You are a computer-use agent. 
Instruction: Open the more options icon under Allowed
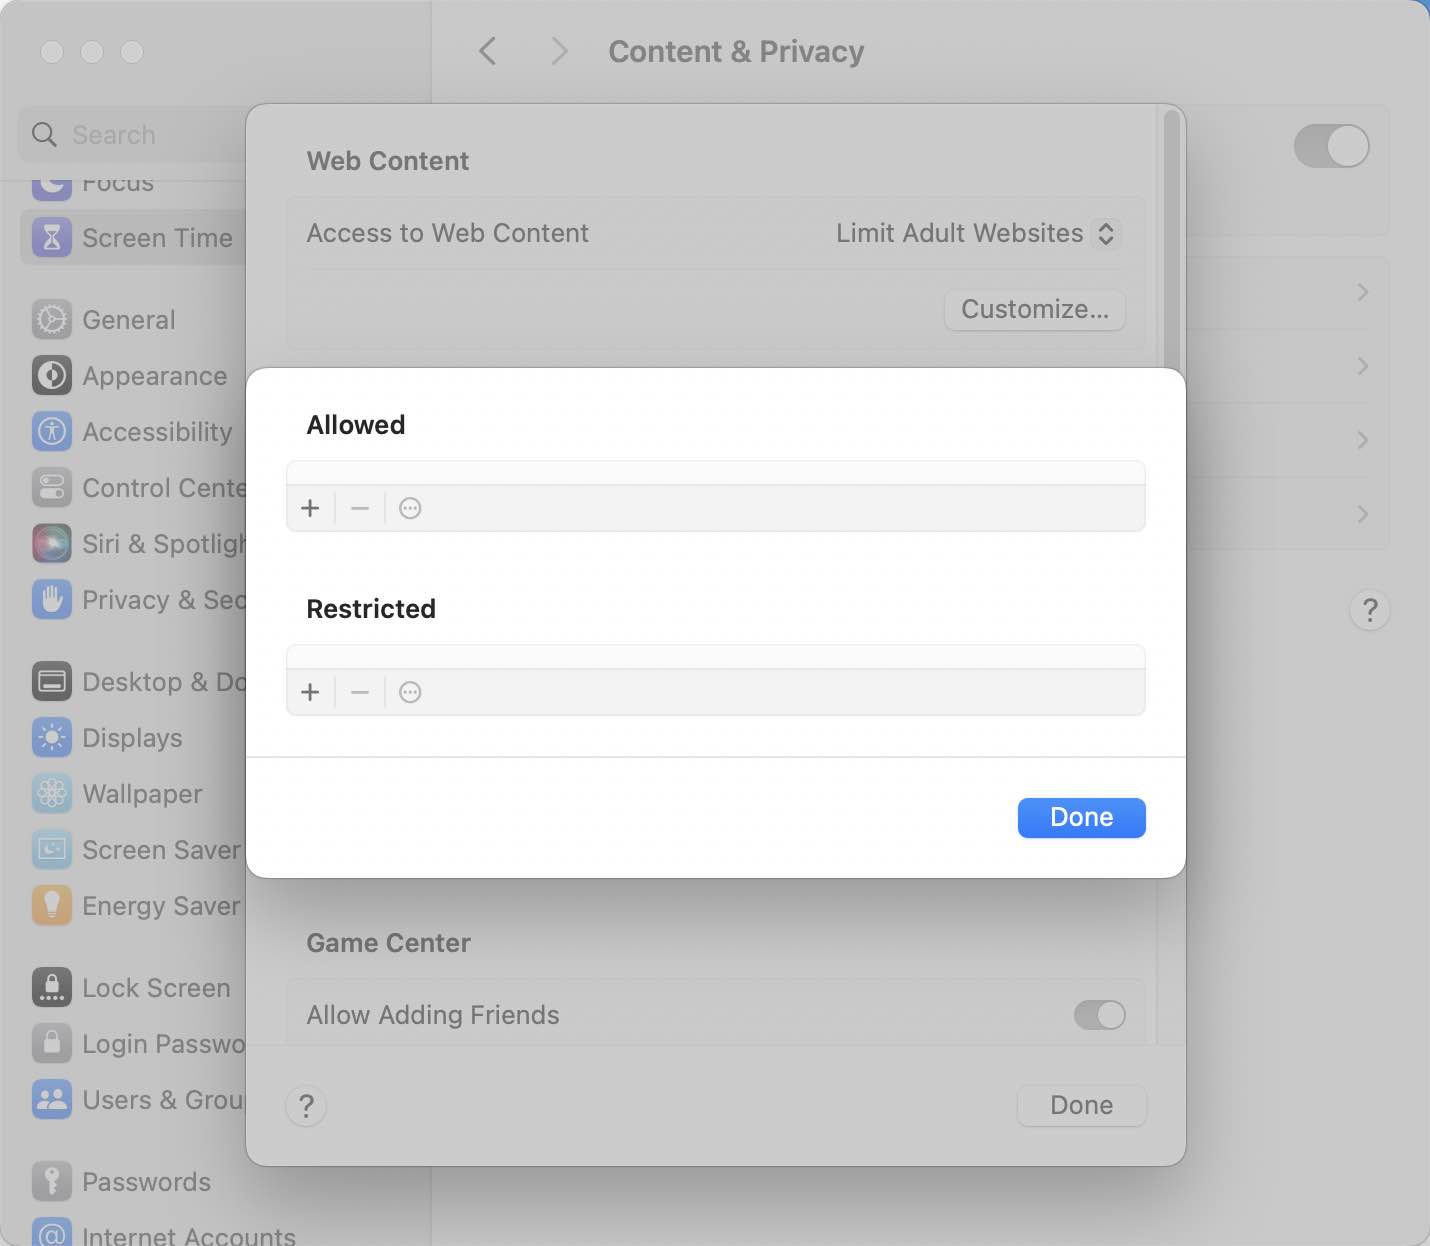point(410,508)
